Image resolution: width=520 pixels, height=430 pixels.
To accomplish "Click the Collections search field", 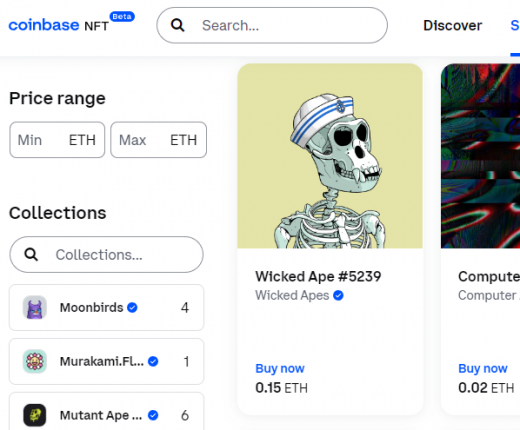I will coord(106,255).
